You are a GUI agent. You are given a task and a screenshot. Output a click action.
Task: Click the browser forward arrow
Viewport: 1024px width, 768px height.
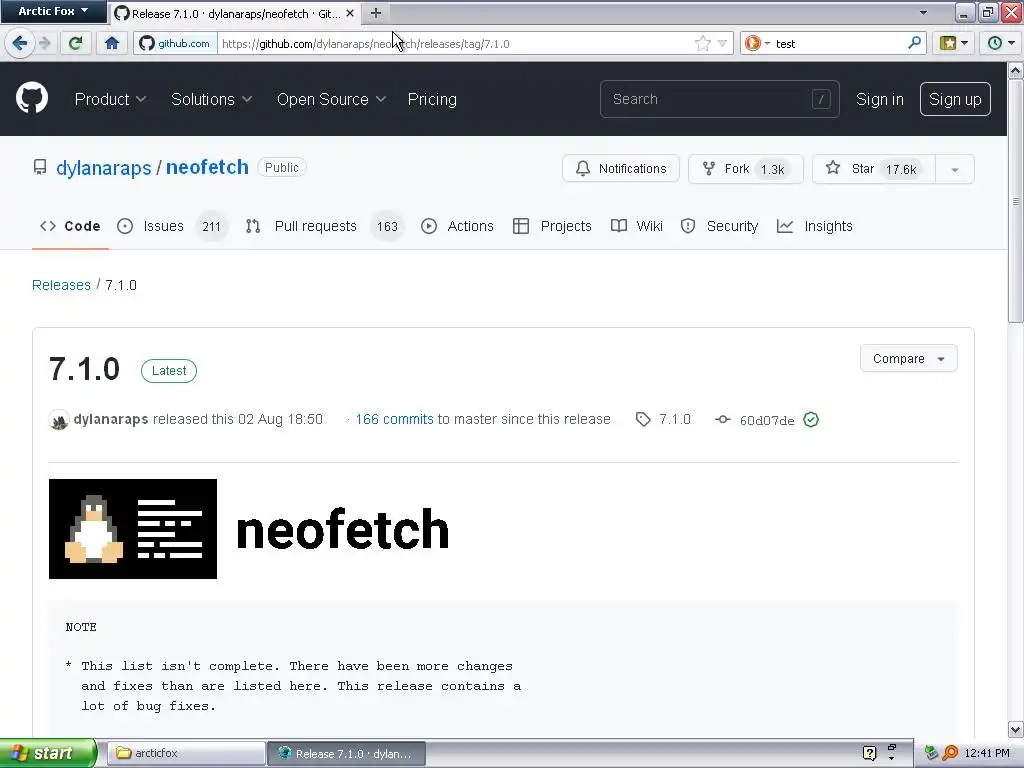[44, 44]
